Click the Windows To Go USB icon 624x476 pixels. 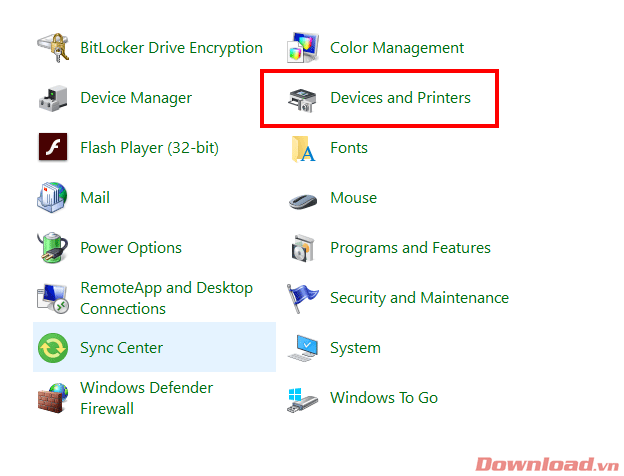pos(302,400)
